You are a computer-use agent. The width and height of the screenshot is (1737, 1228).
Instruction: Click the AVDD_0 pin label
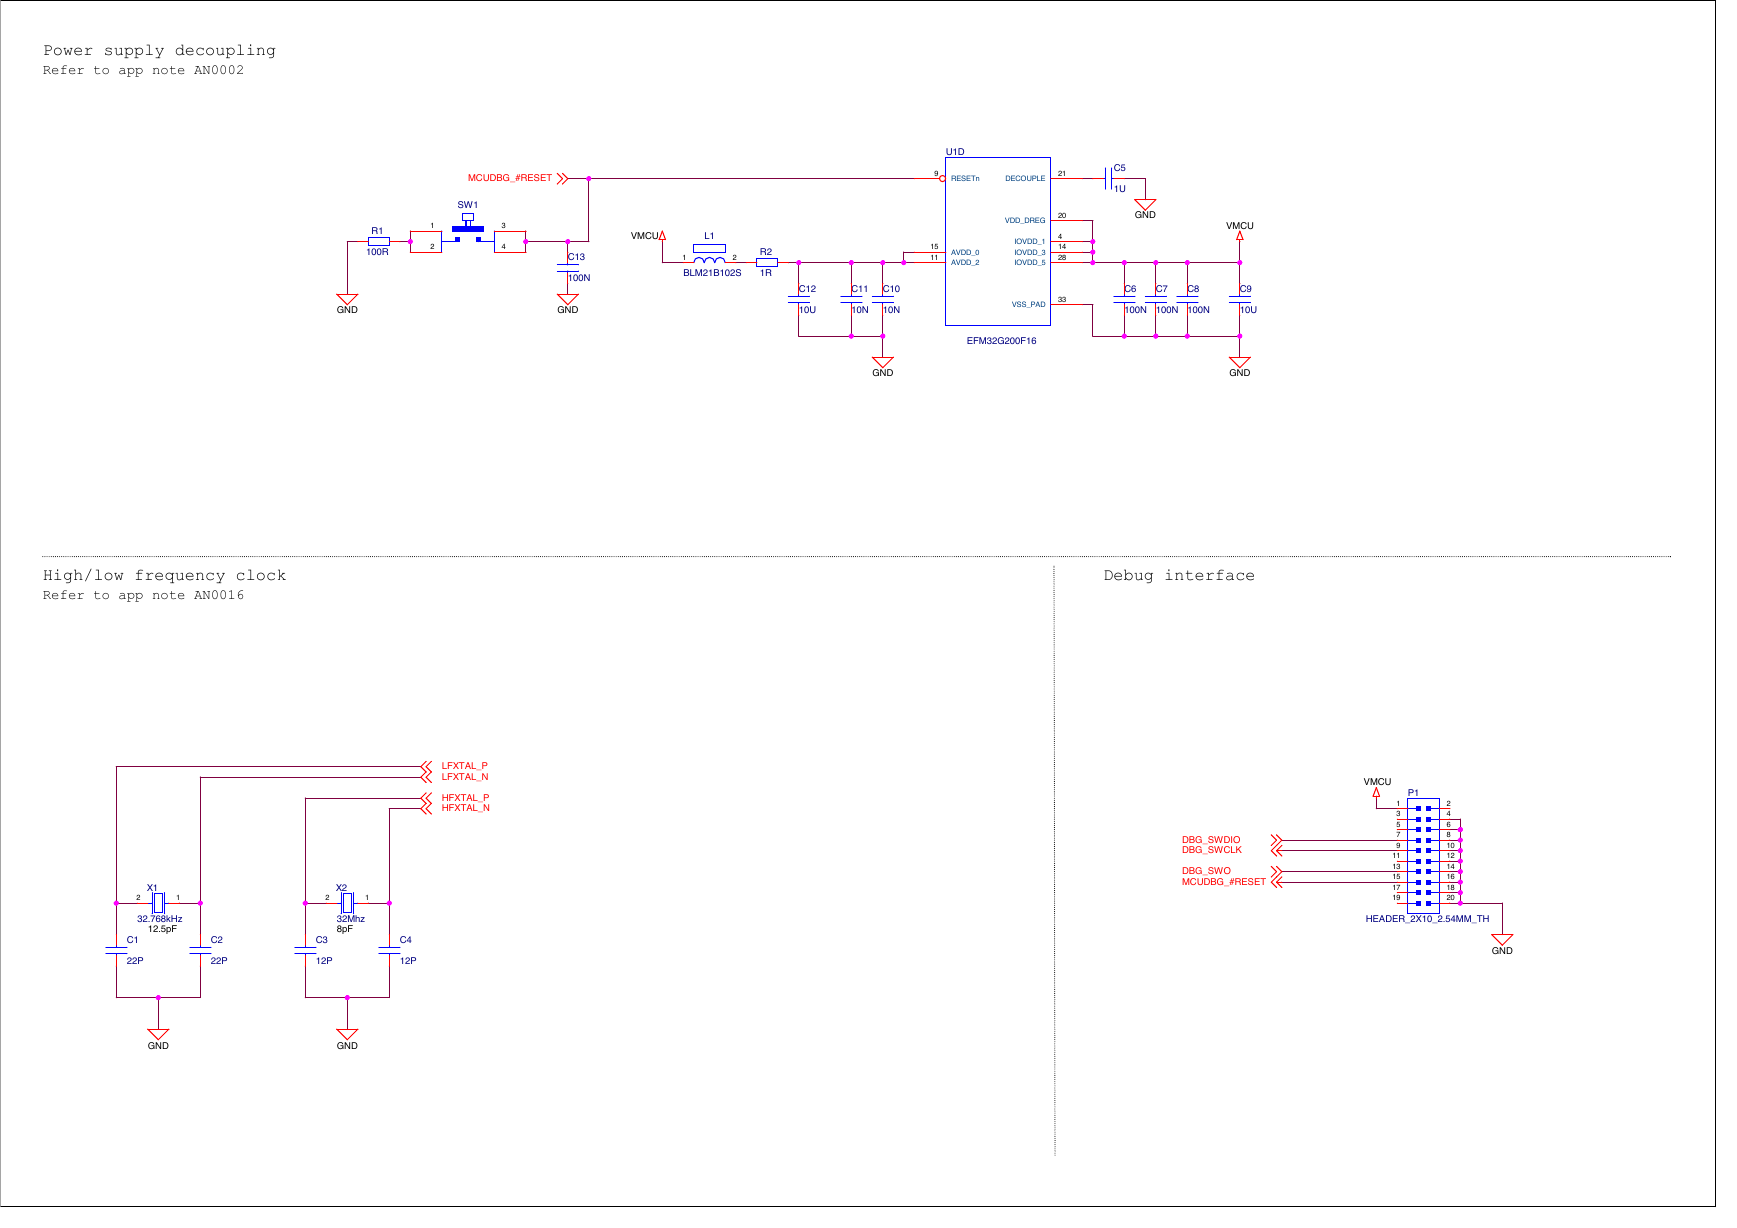[965, 252]
